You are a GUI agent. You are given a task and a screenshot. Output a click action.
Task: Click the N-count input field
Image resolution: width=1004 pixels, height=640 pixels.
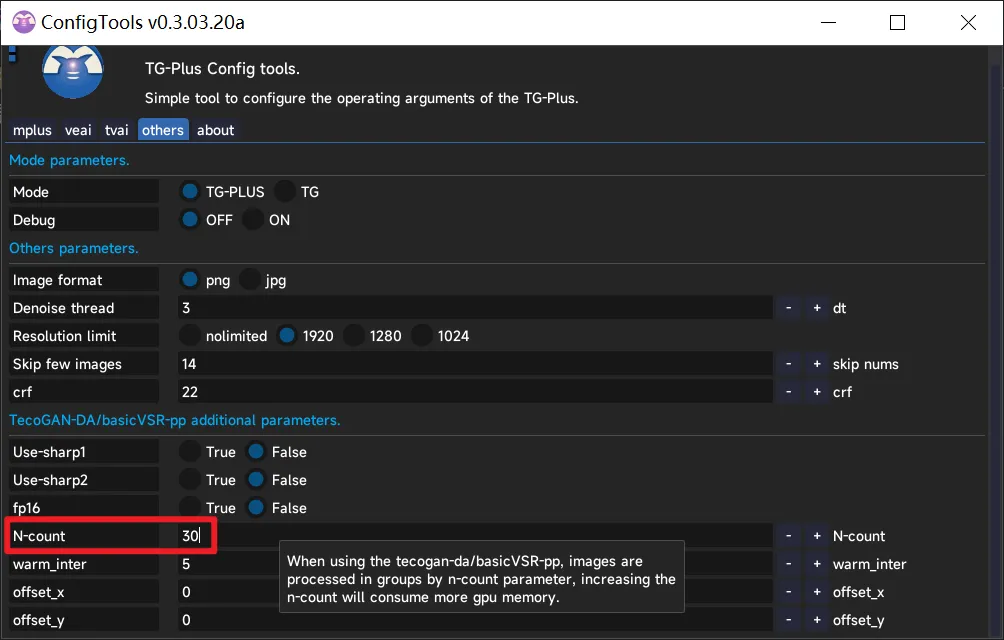[475, 536]
